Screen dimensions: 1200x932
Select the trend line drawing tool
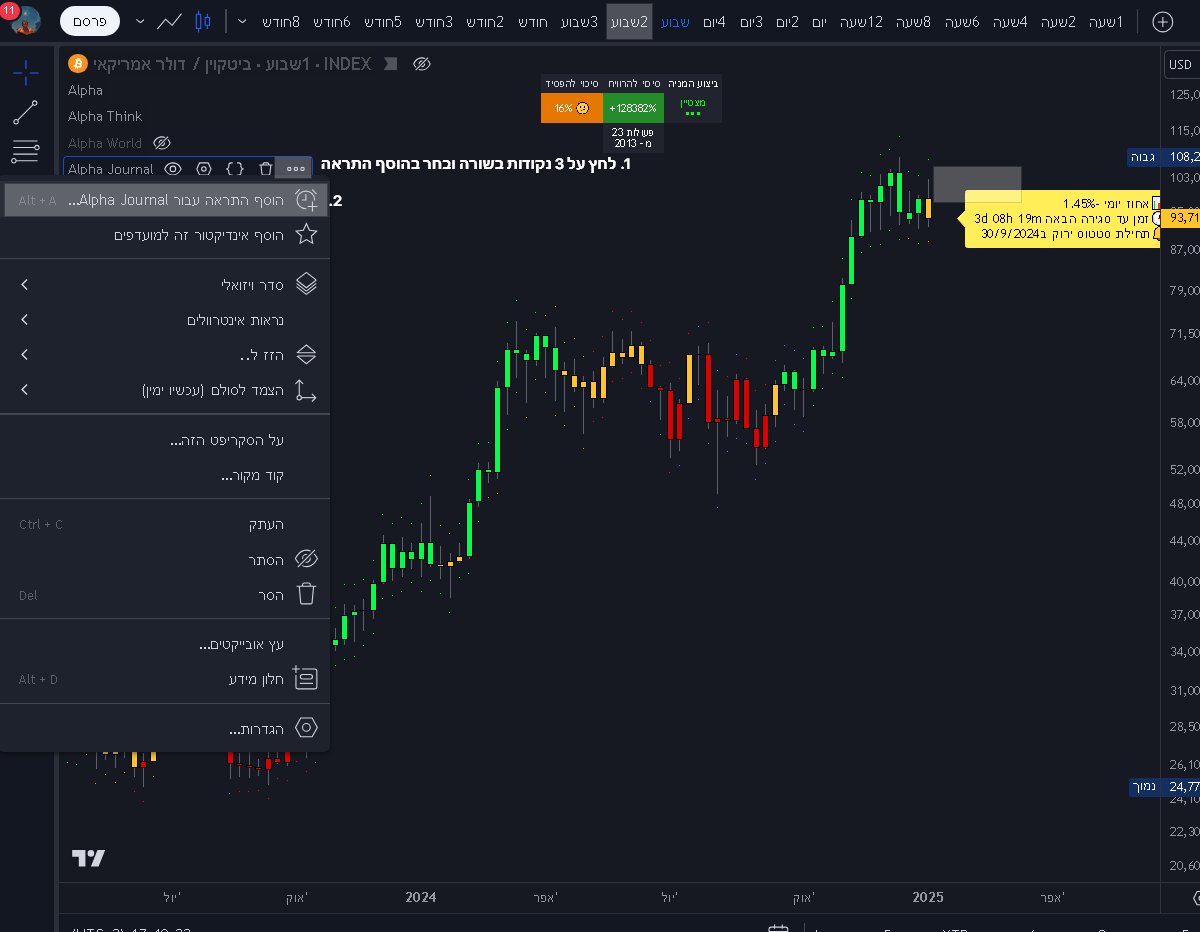coord(26,112)
